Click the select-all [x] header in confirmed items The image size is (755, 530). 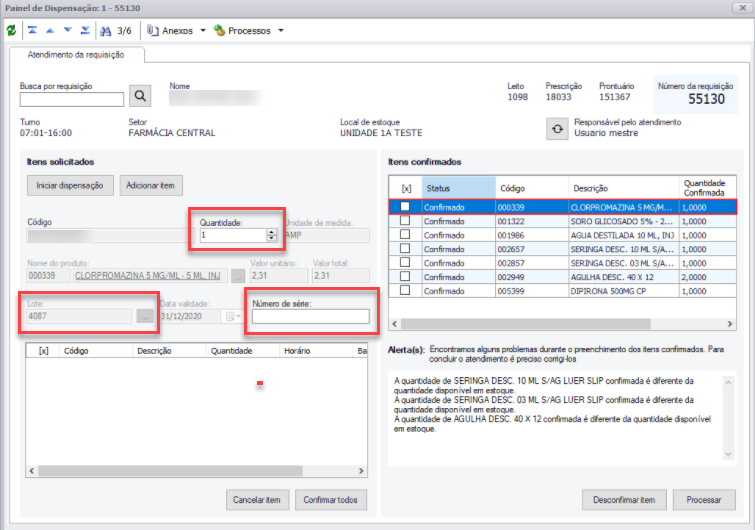pos(406,188)
